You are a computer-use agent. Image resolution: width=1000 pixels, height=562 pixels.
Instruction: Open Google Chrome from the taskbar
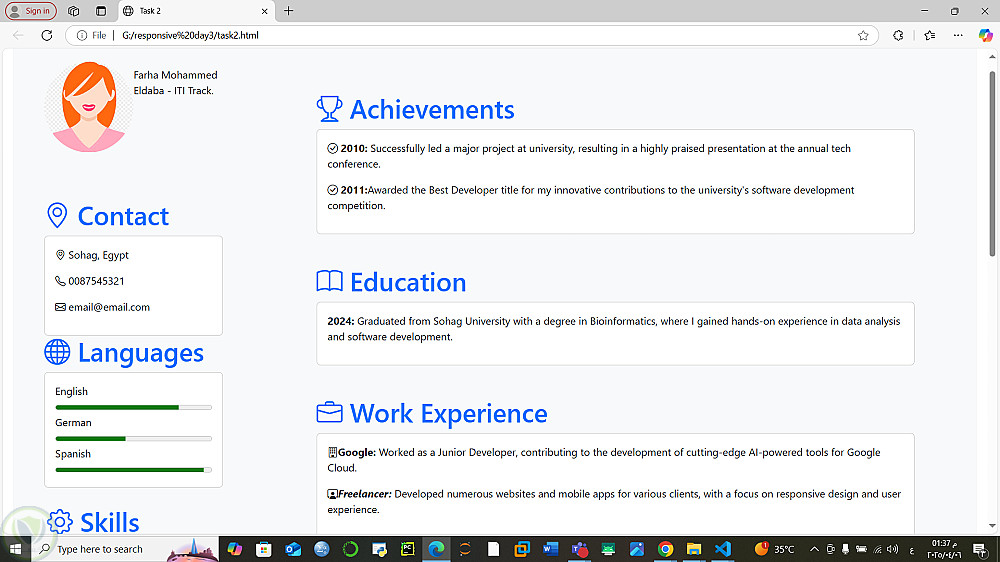point(665,549)
